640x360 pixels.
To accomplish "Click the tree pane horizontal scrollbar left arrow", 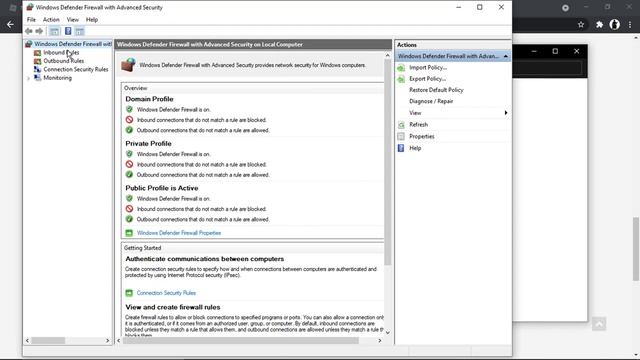I will (x=27, y=340).
